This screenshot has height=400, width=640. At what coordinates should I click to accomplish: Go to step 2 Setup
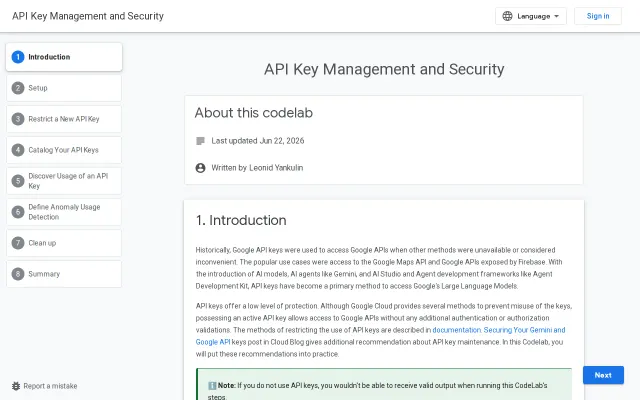click(x=64, y=88)
